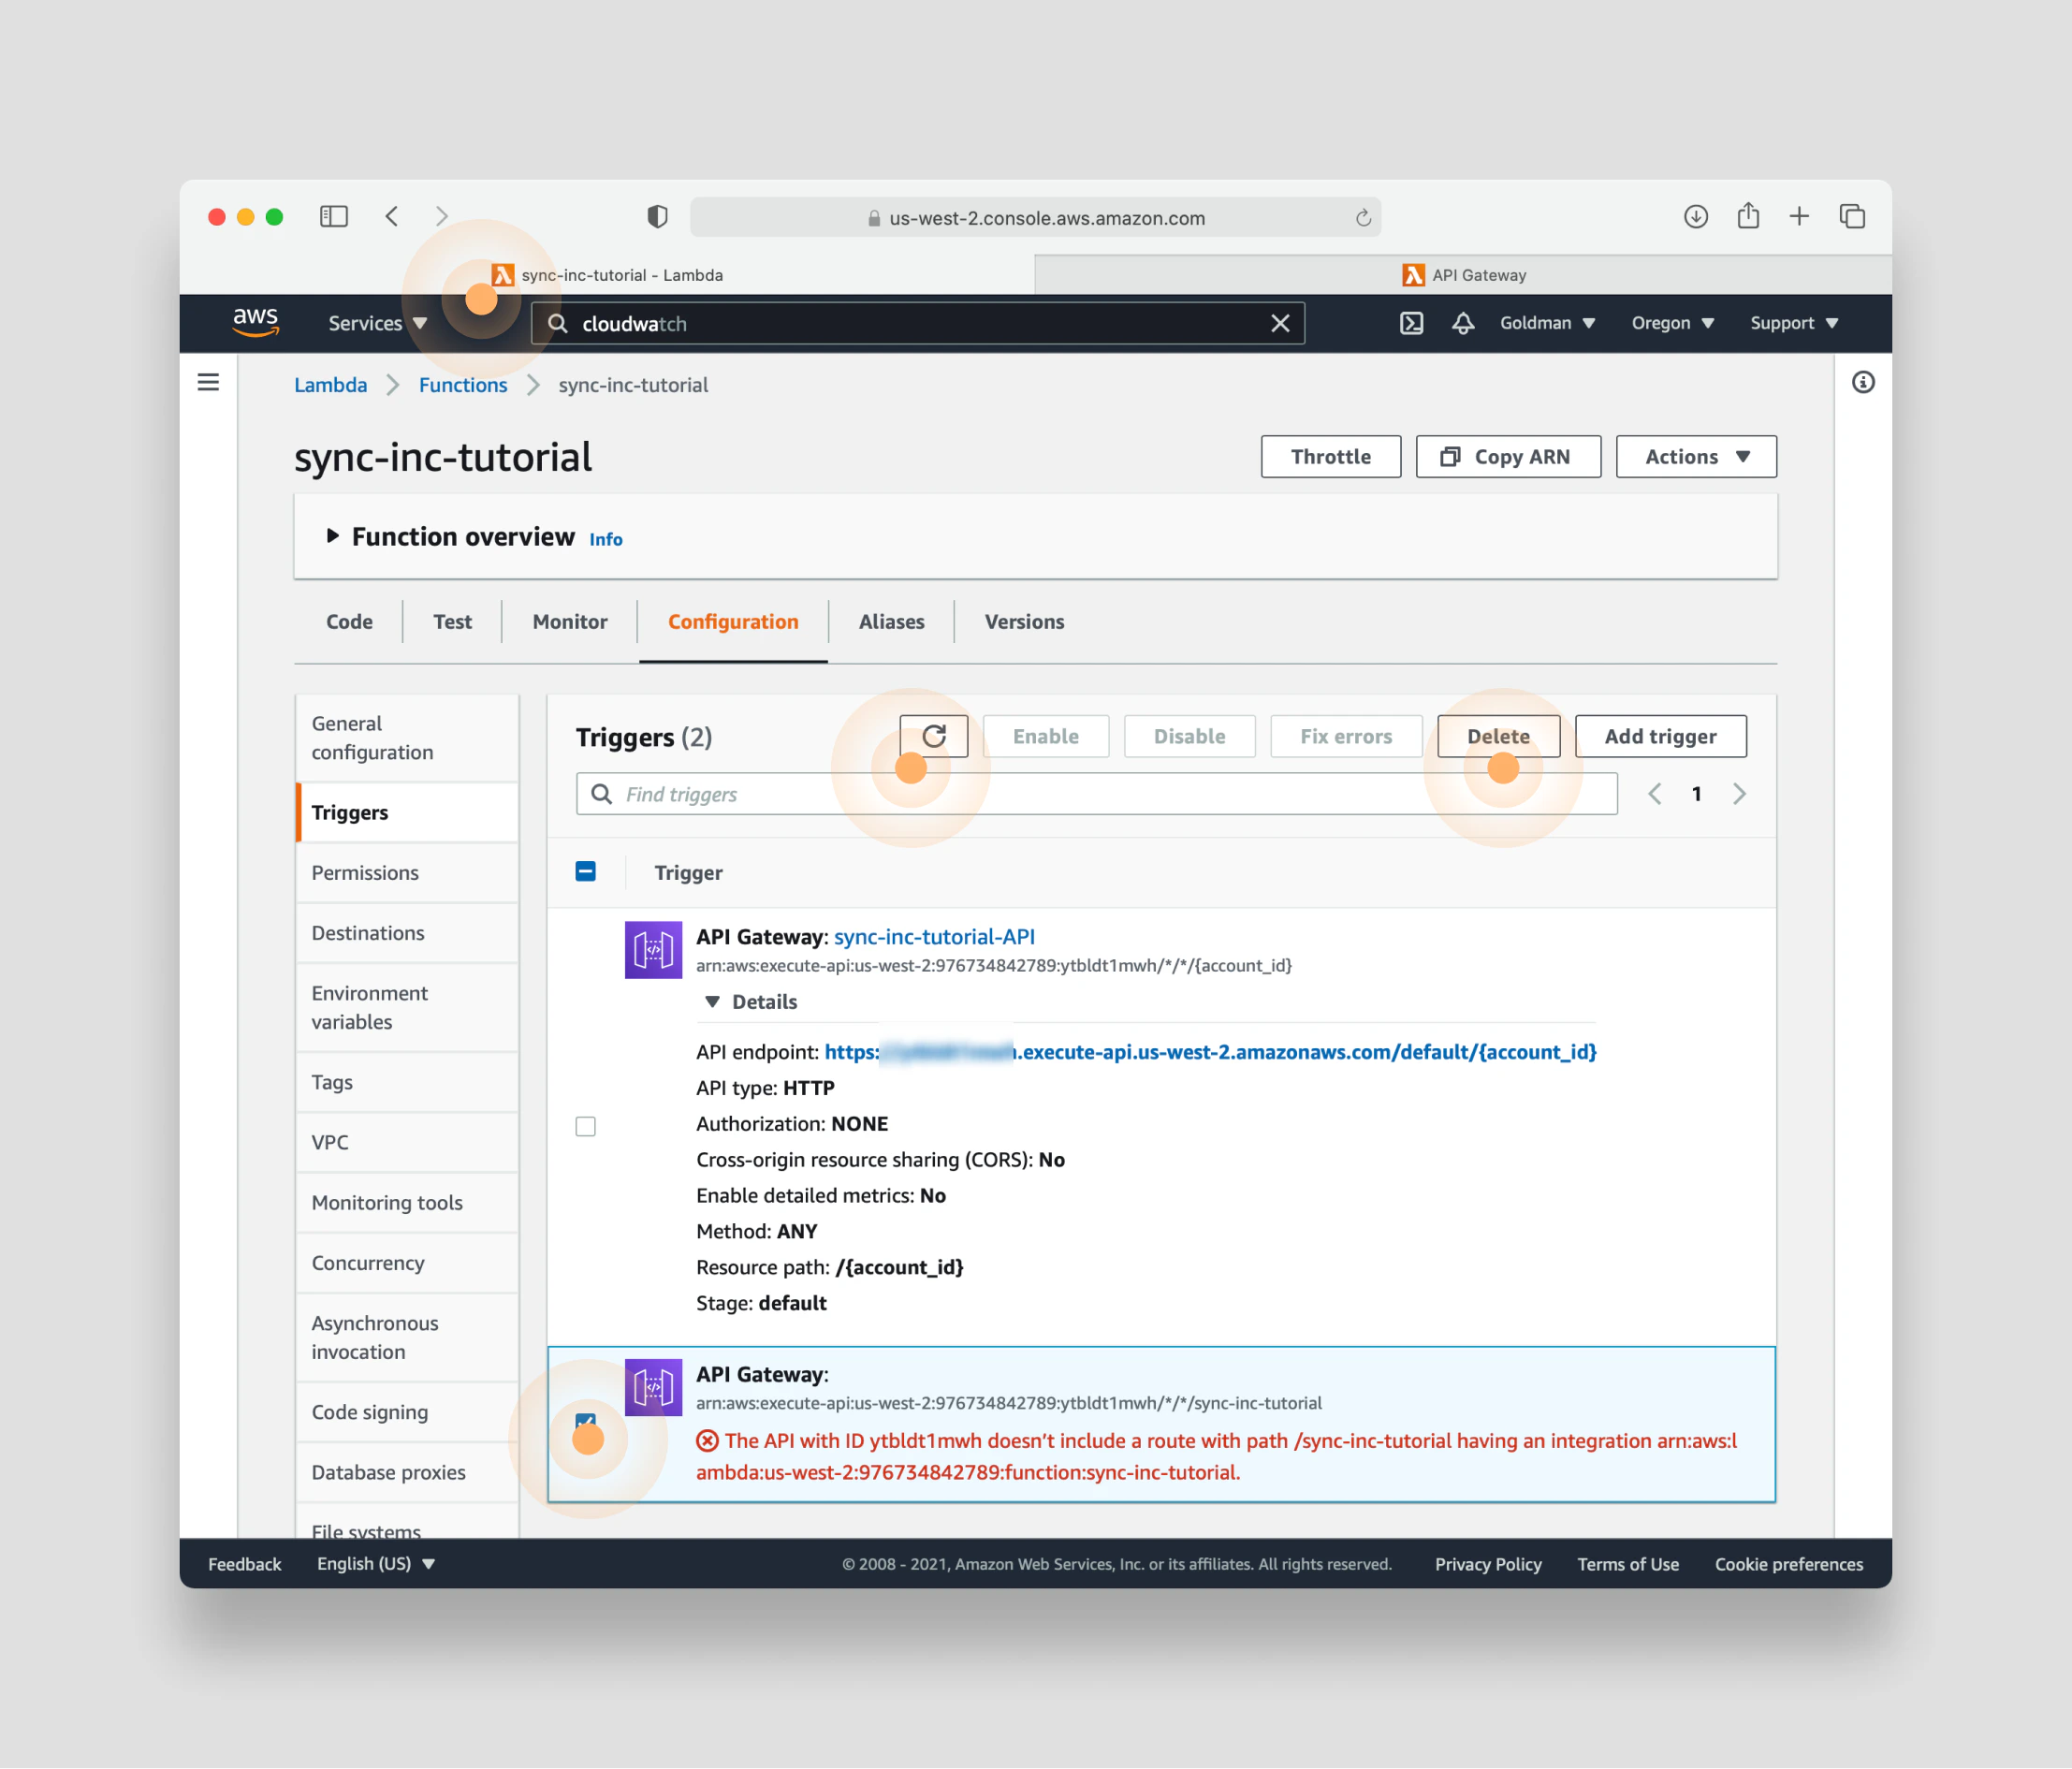
Task: Open the Functions breadcrumb link
Action: [463, 385]
